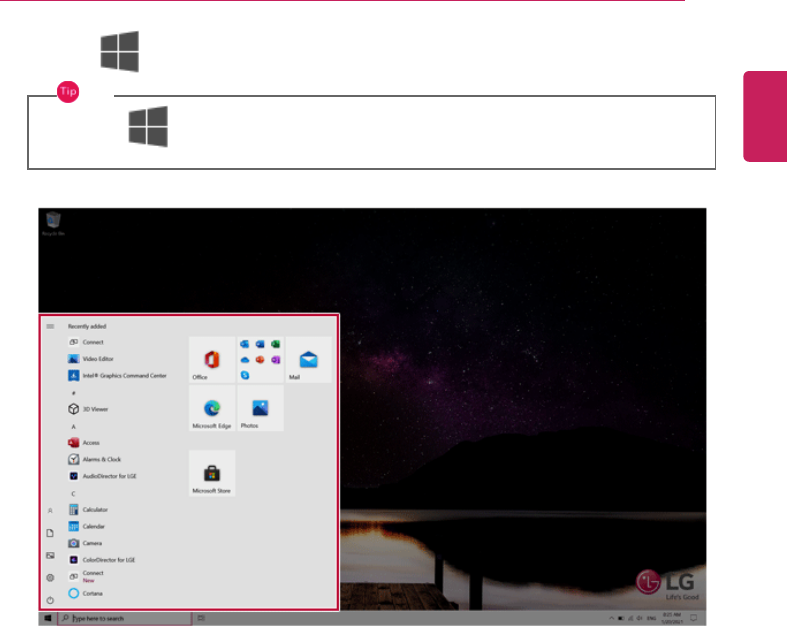Open Microsoft Access from the list
Image resolution: width=787 pixels, height=642 pixels.
(x=84, y=443)
